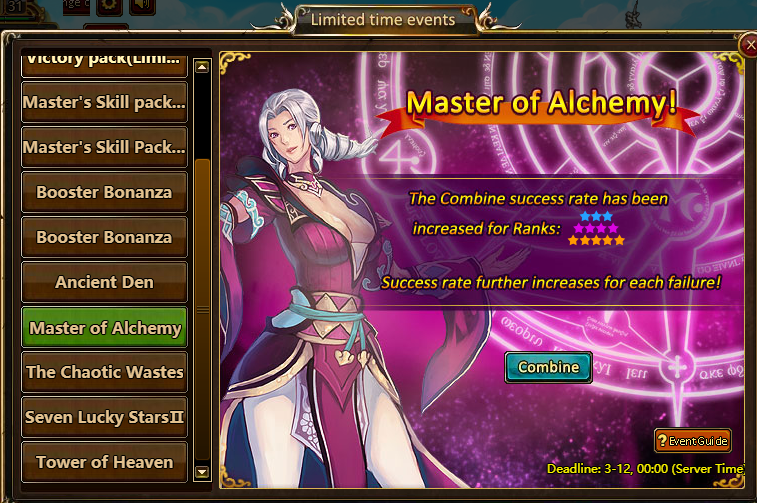
Task: Open the second Booster Bonanza entry
Action: click(104, 237)
